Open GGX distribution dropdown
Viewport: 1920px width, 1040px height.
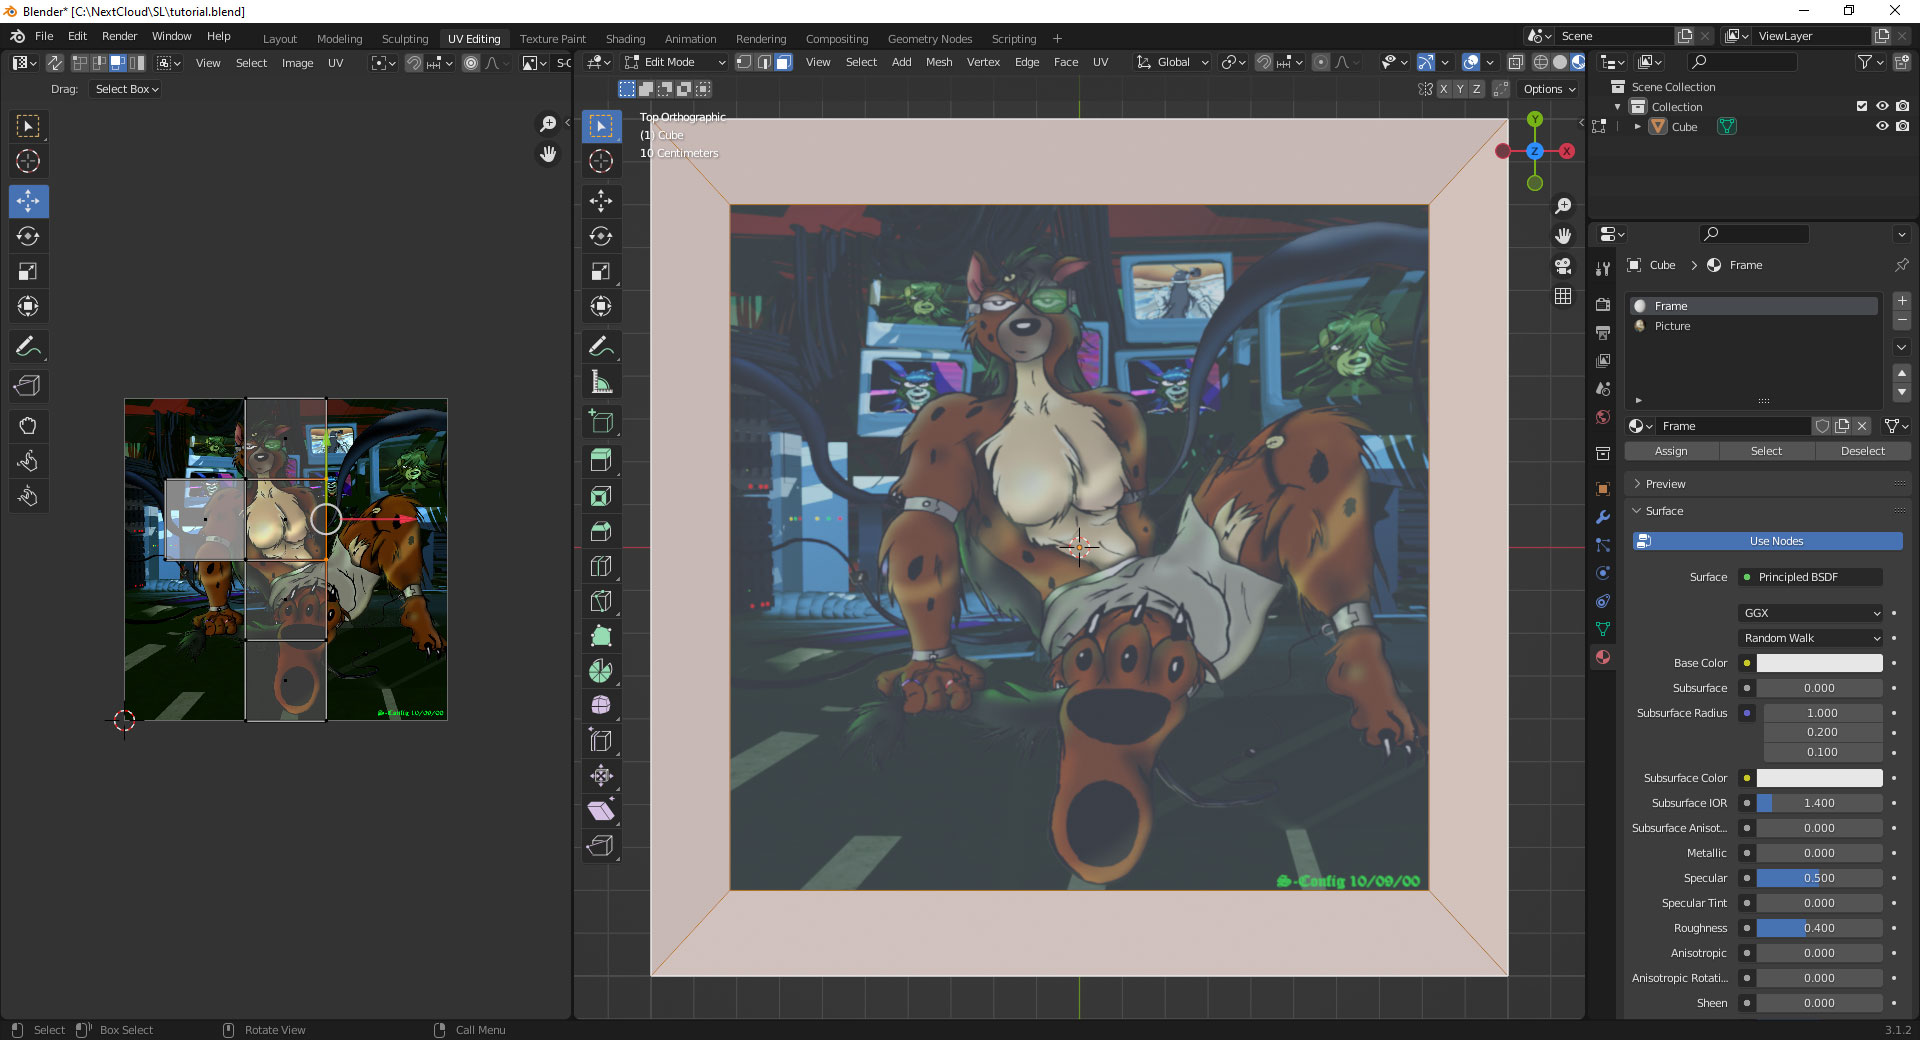[x=1811, y=613]
